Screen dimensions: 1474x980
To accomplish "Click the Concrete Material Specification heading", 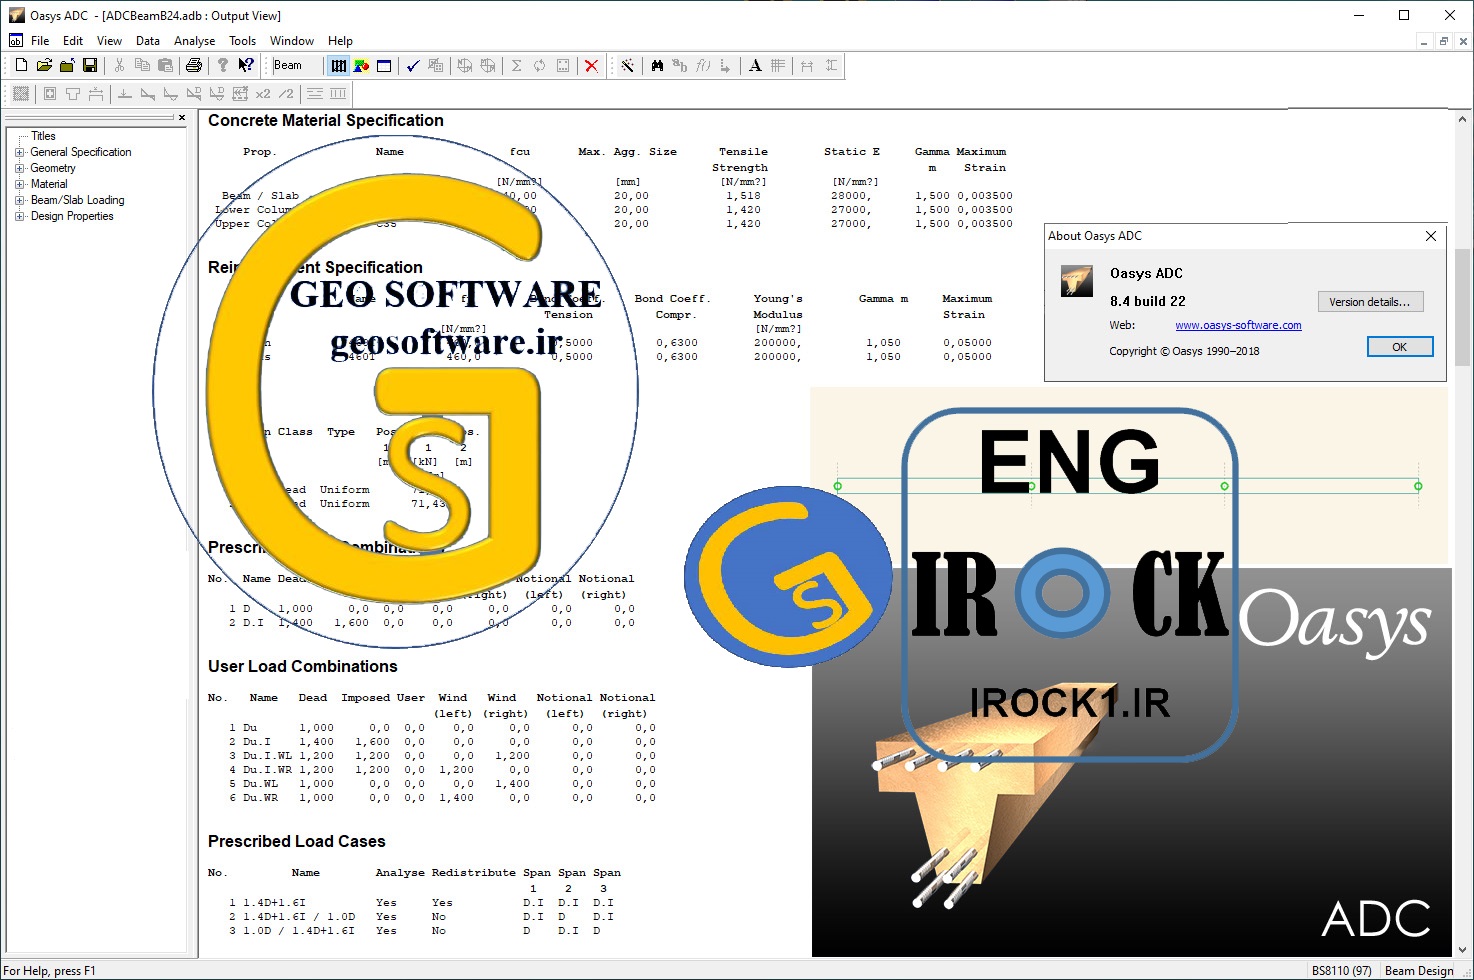I will (x=326, y=120).
